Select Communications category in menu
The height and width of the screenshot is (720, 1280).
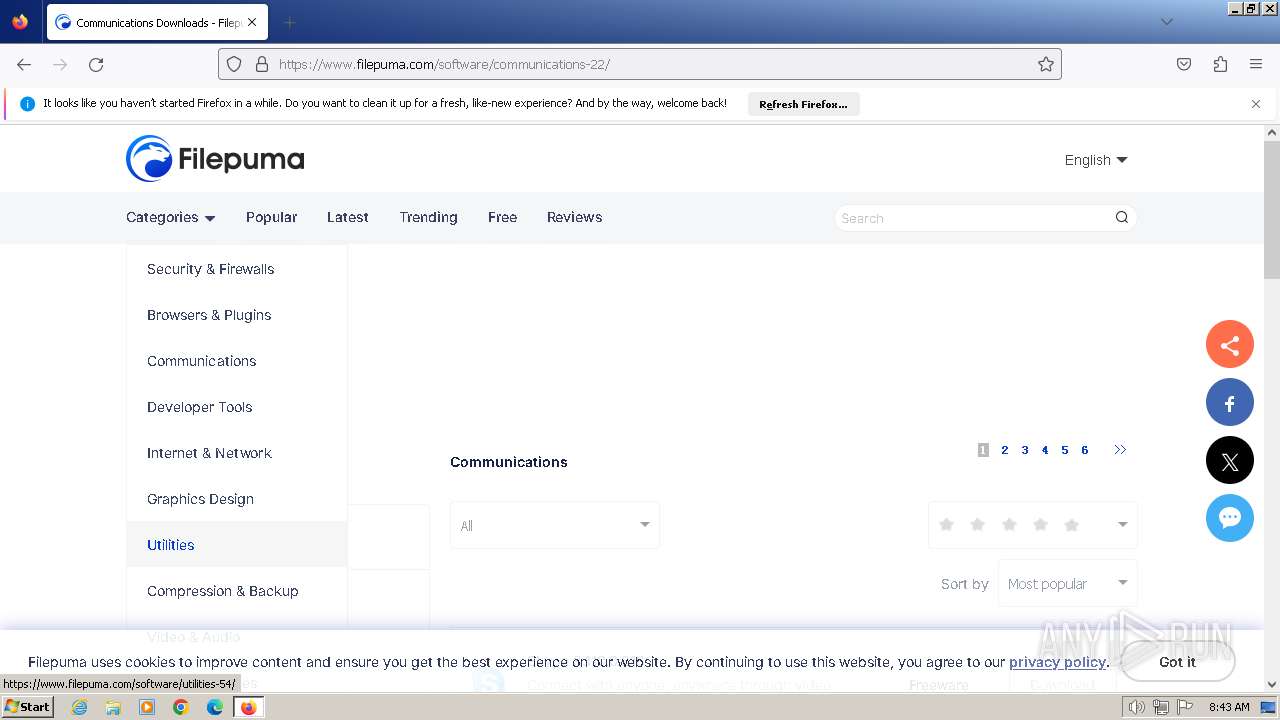(x=237, y=361)
